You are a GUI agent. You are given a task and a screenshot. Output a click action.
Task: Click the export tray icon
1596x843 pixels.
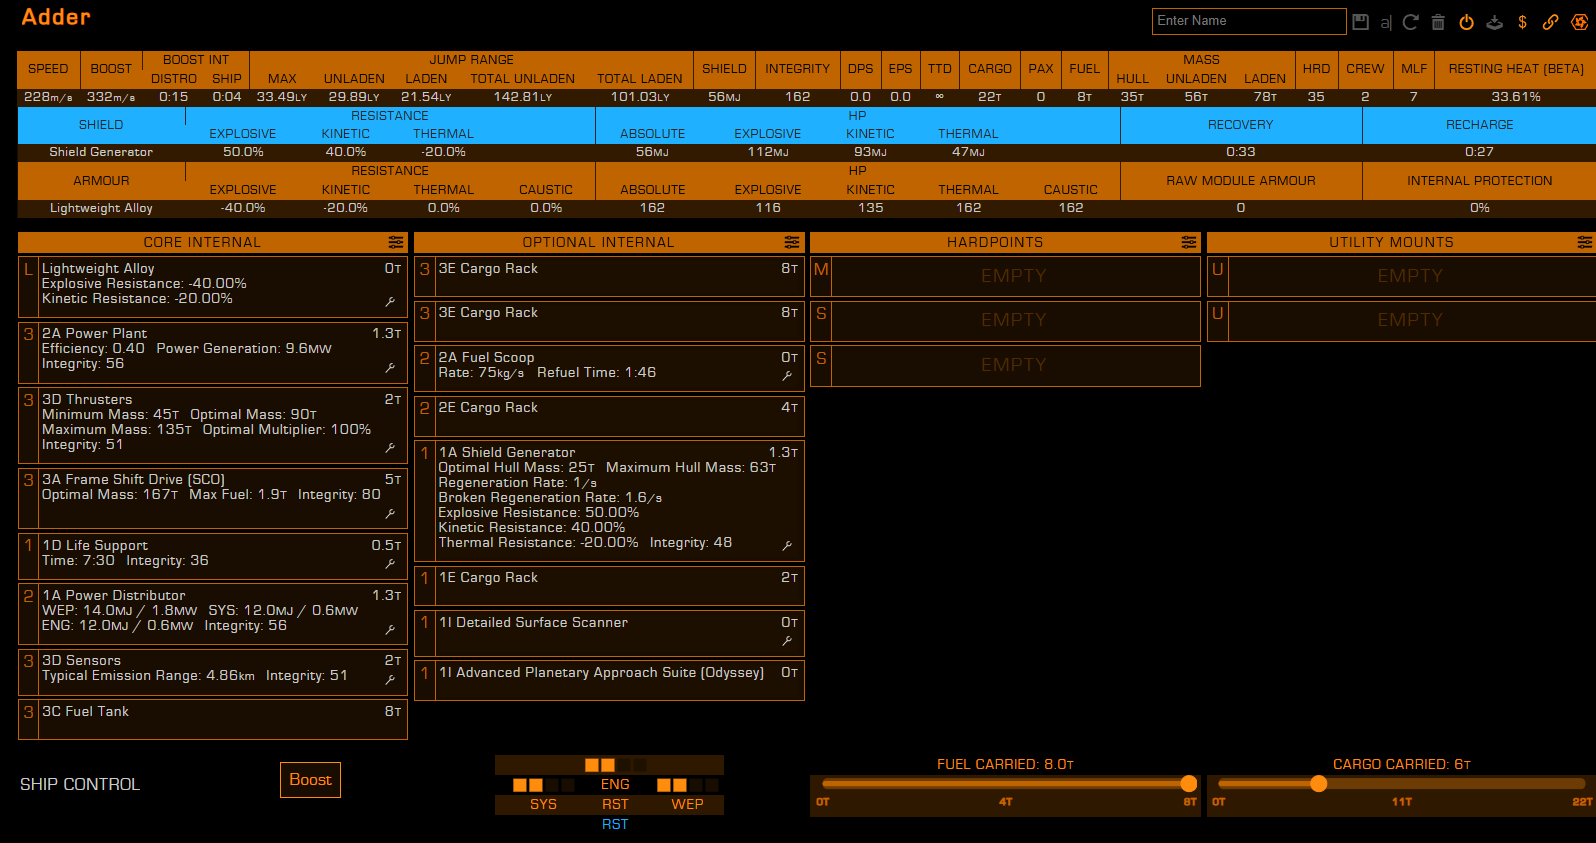(x=1494, y=22)
